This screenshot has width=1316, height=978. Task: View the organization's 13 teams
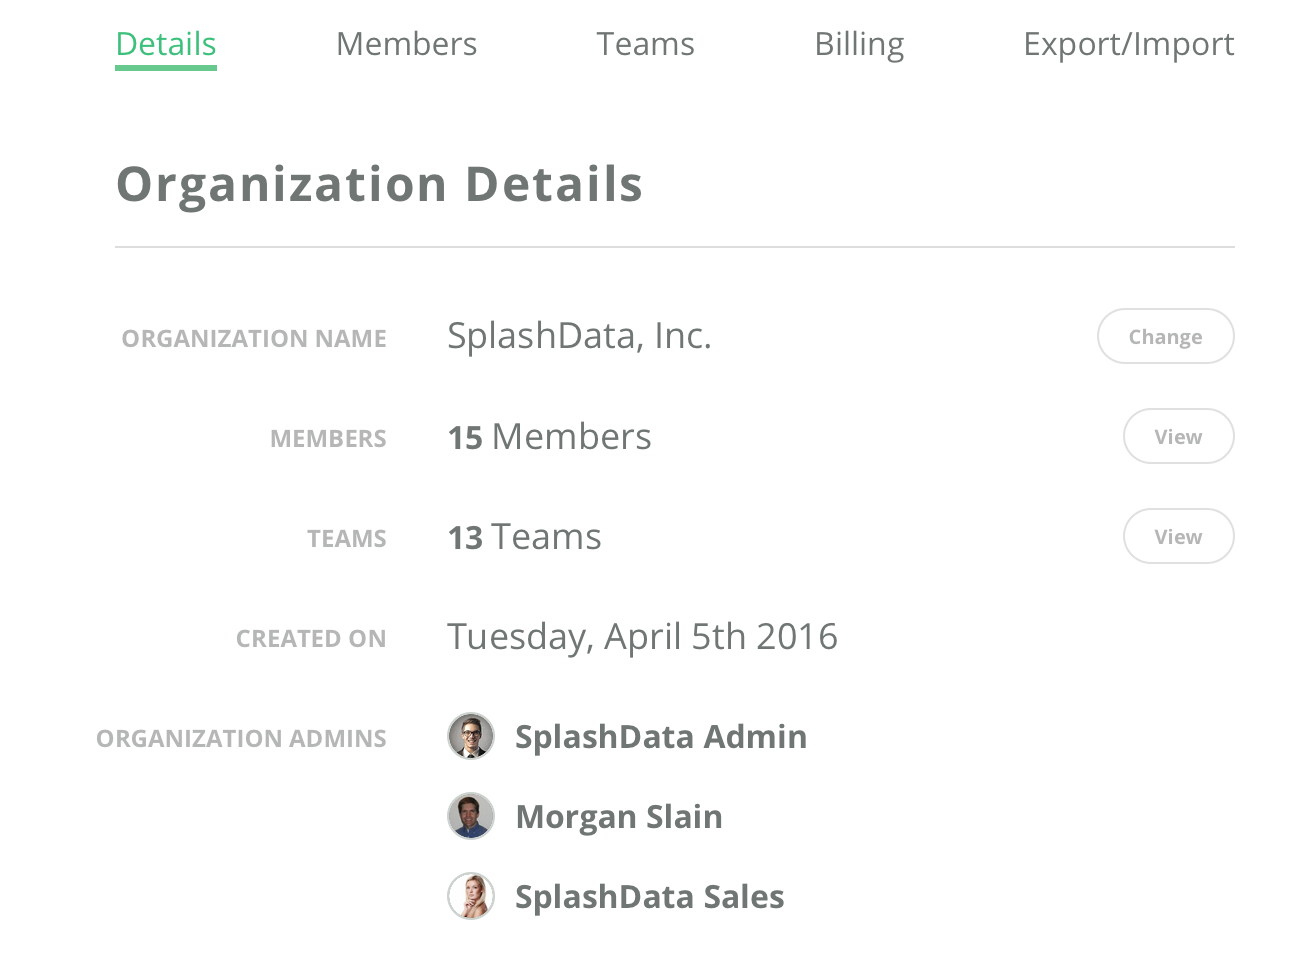click(x=1178, y=536)
